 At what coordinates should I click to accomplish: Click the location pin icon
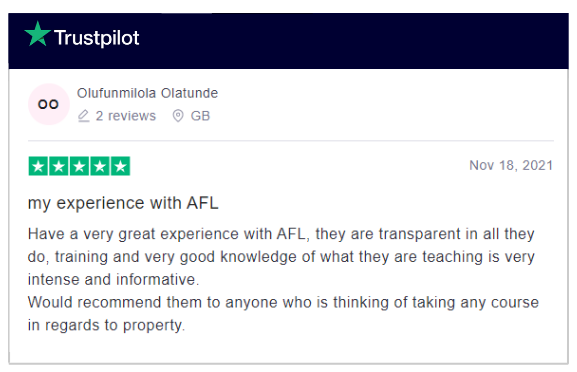[x=178, y=116]
